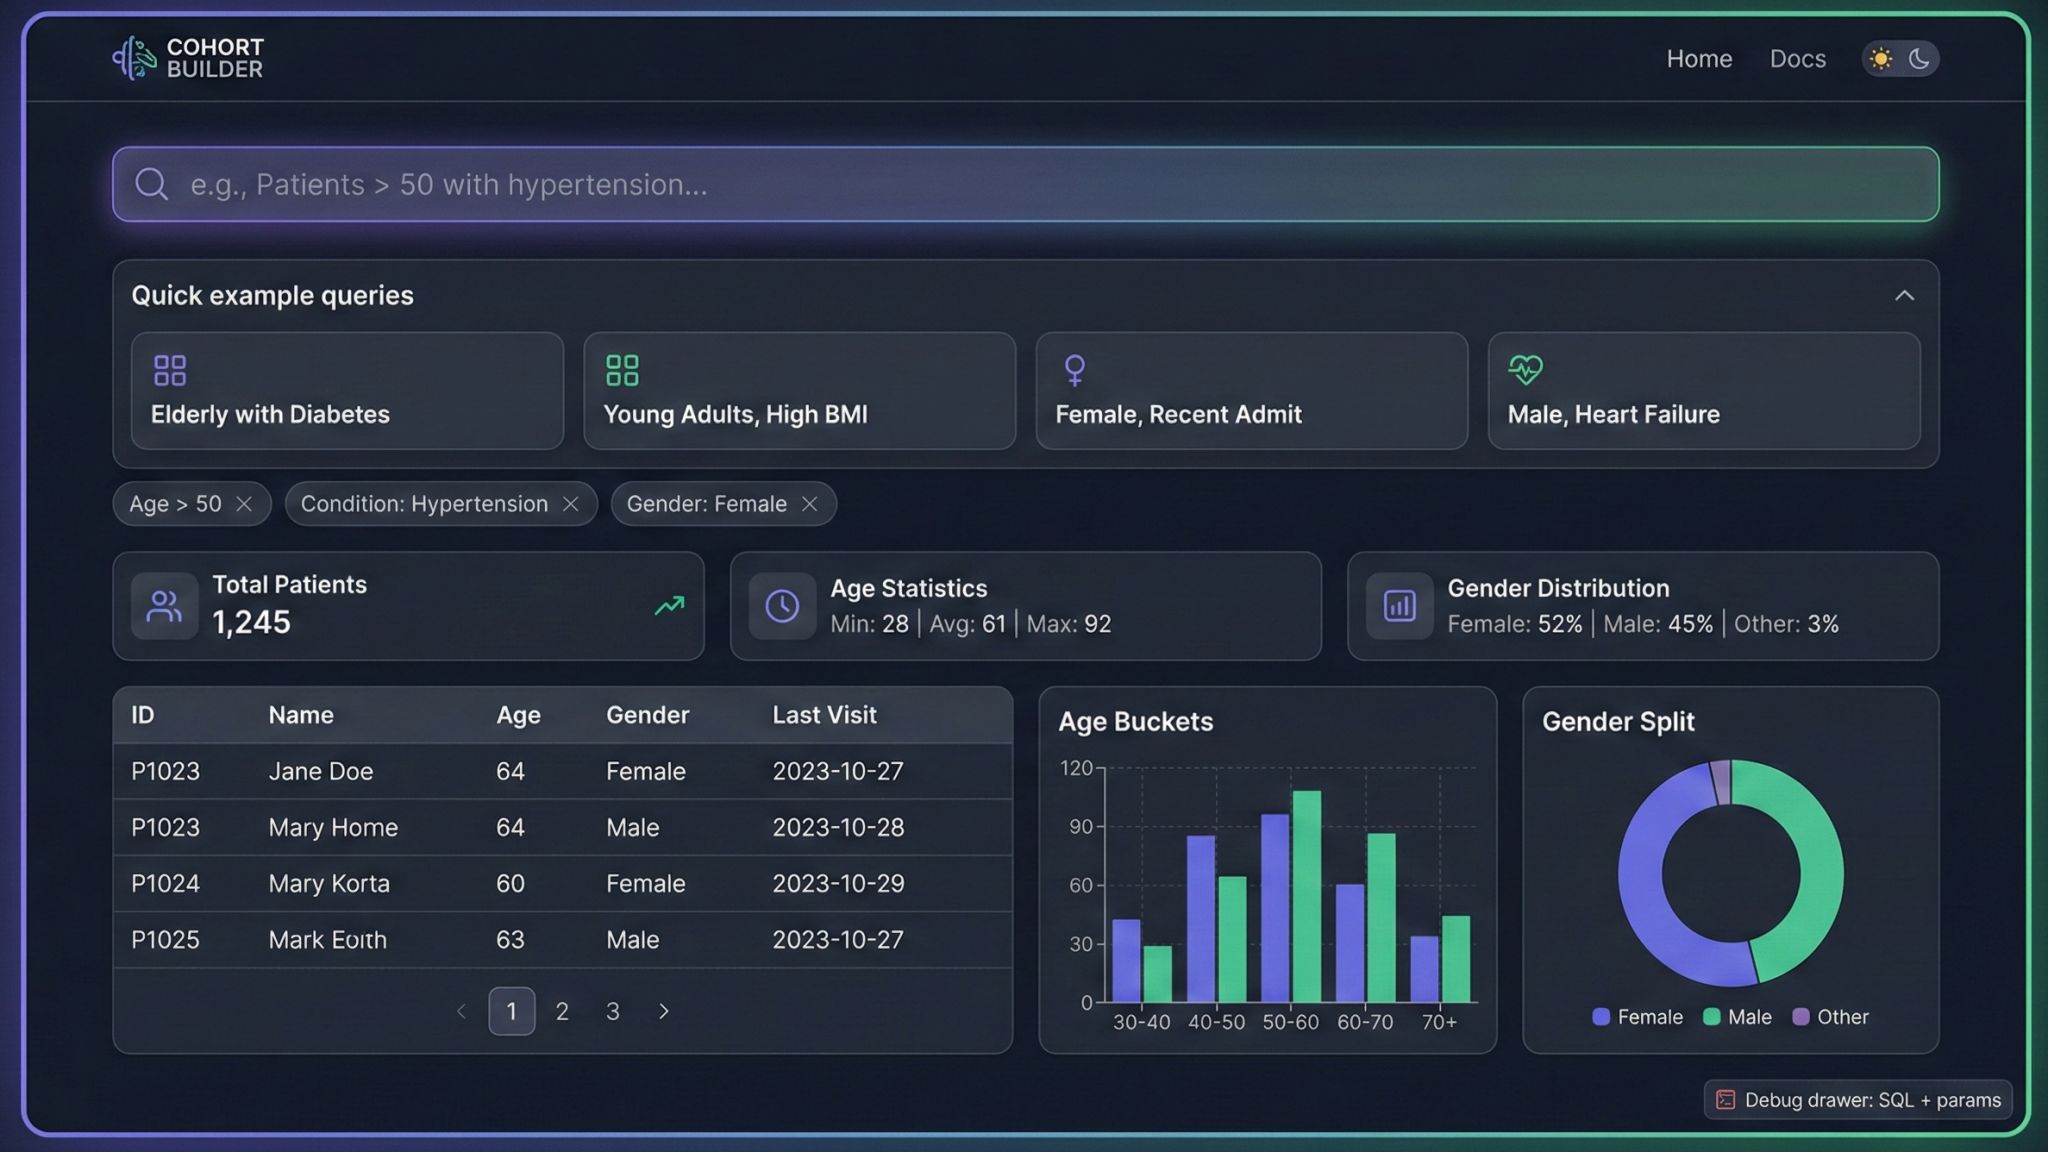Click the female symbol icon on Recent Admit card

tap(1075, 370)
